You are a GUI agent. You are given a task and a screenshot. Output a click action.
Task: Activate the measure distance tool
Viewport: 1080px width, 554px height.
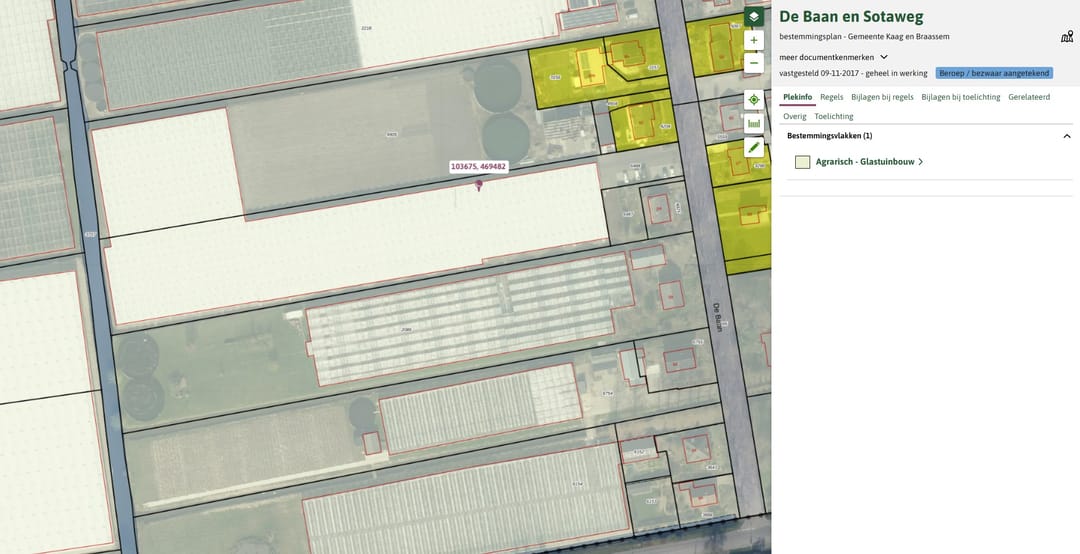point(754,124)
